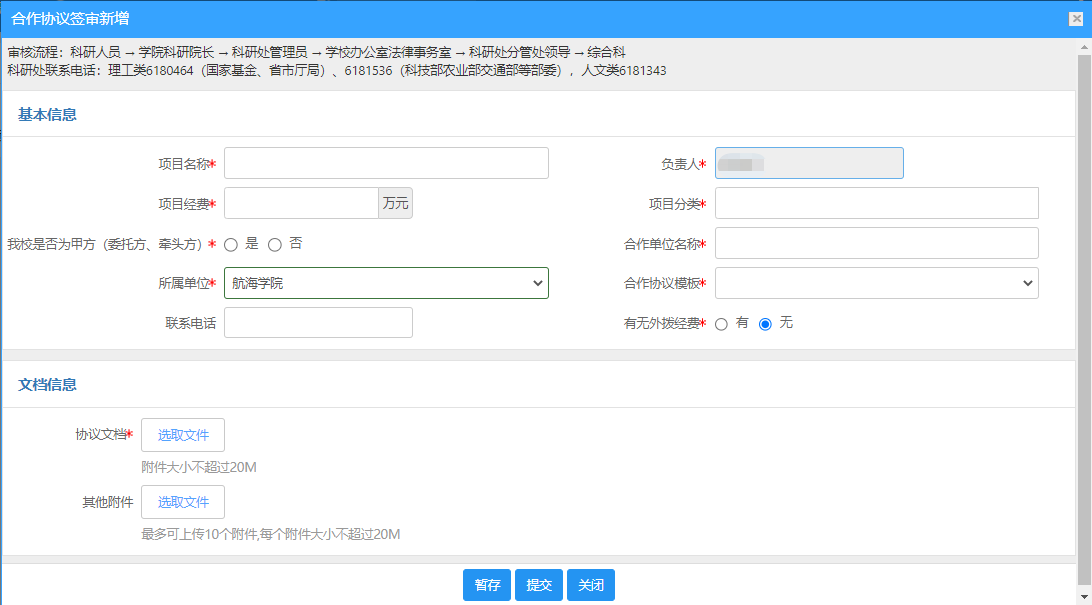Click the 项目分类 selection field
1092x605 pixels.
pos(876,203)
